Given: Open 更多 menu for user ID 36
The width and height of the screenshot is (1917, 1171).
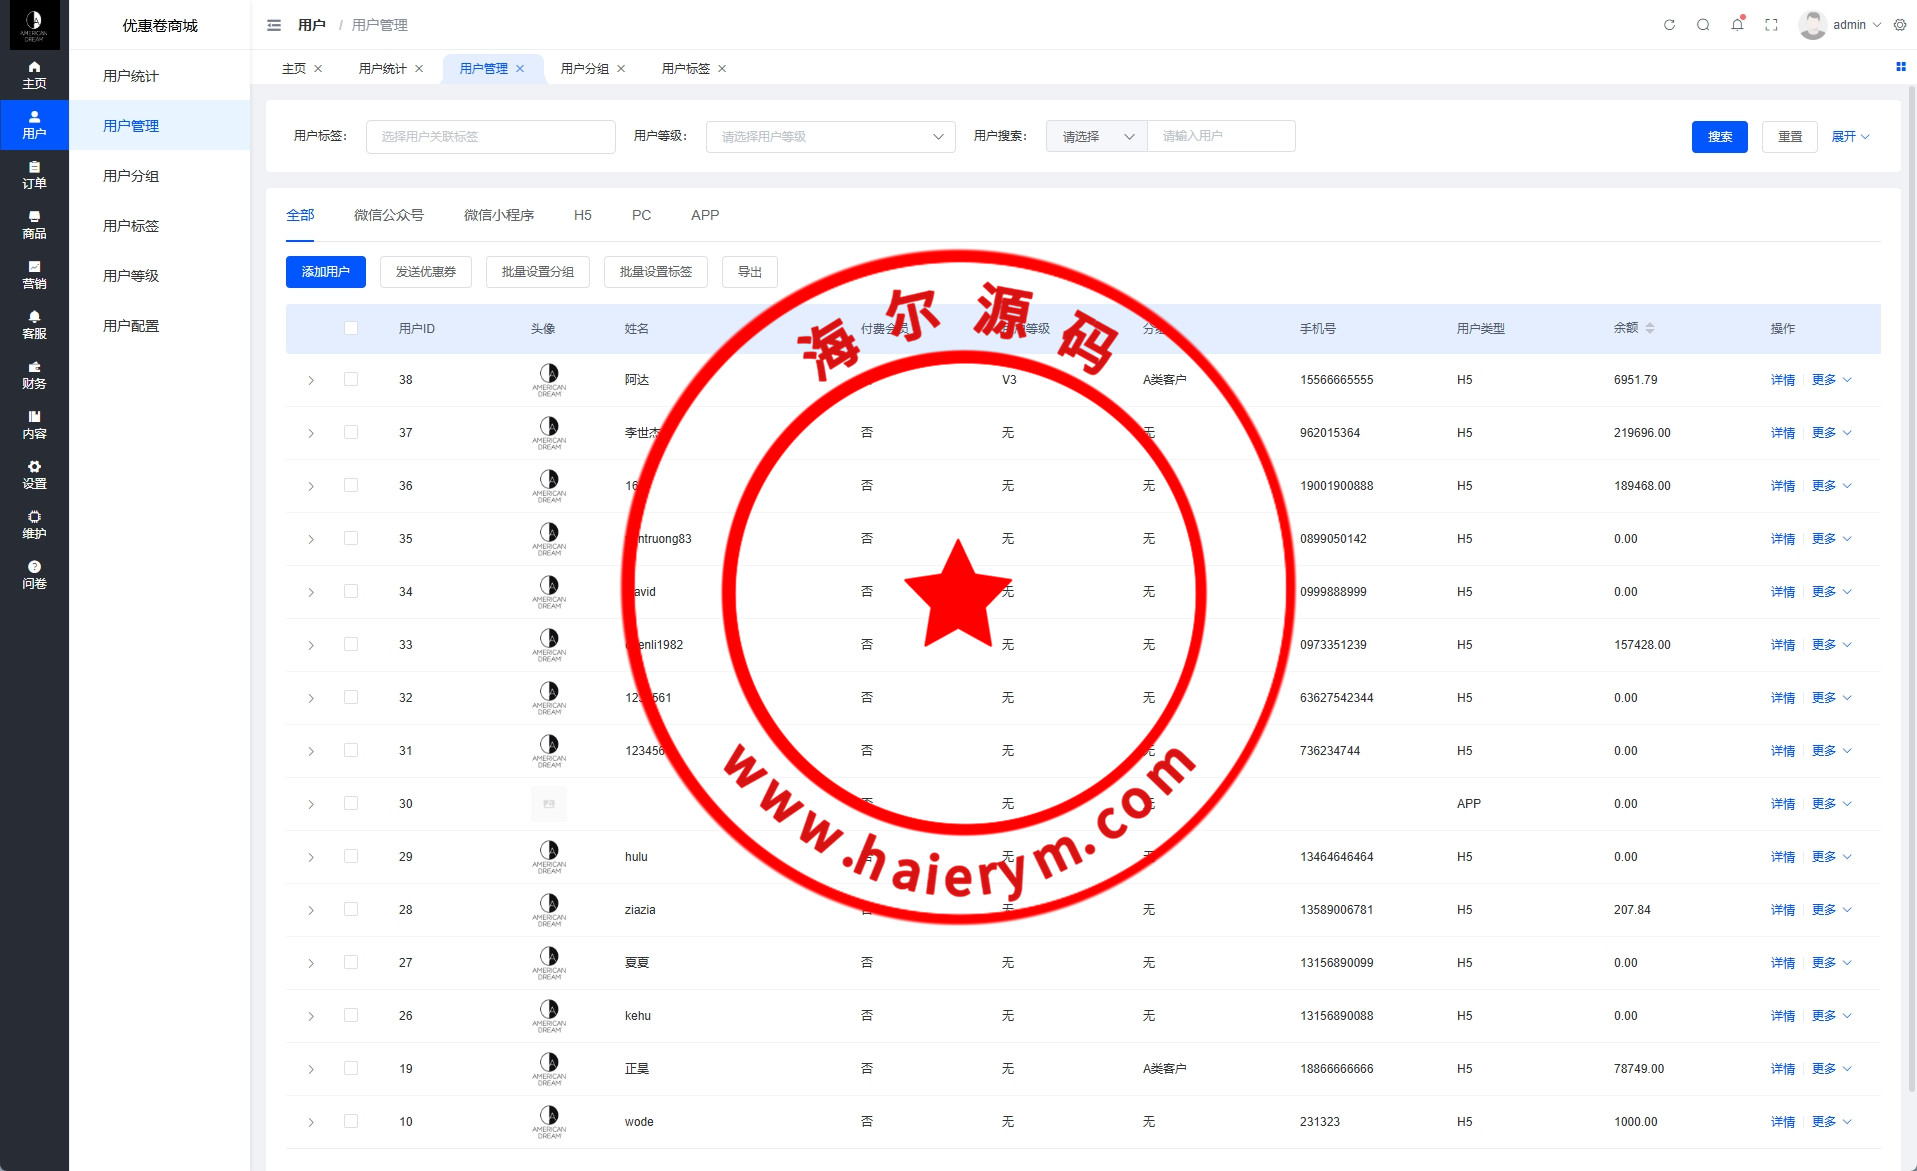Looking at the screenshot, I should click(x=1831, y=486).
